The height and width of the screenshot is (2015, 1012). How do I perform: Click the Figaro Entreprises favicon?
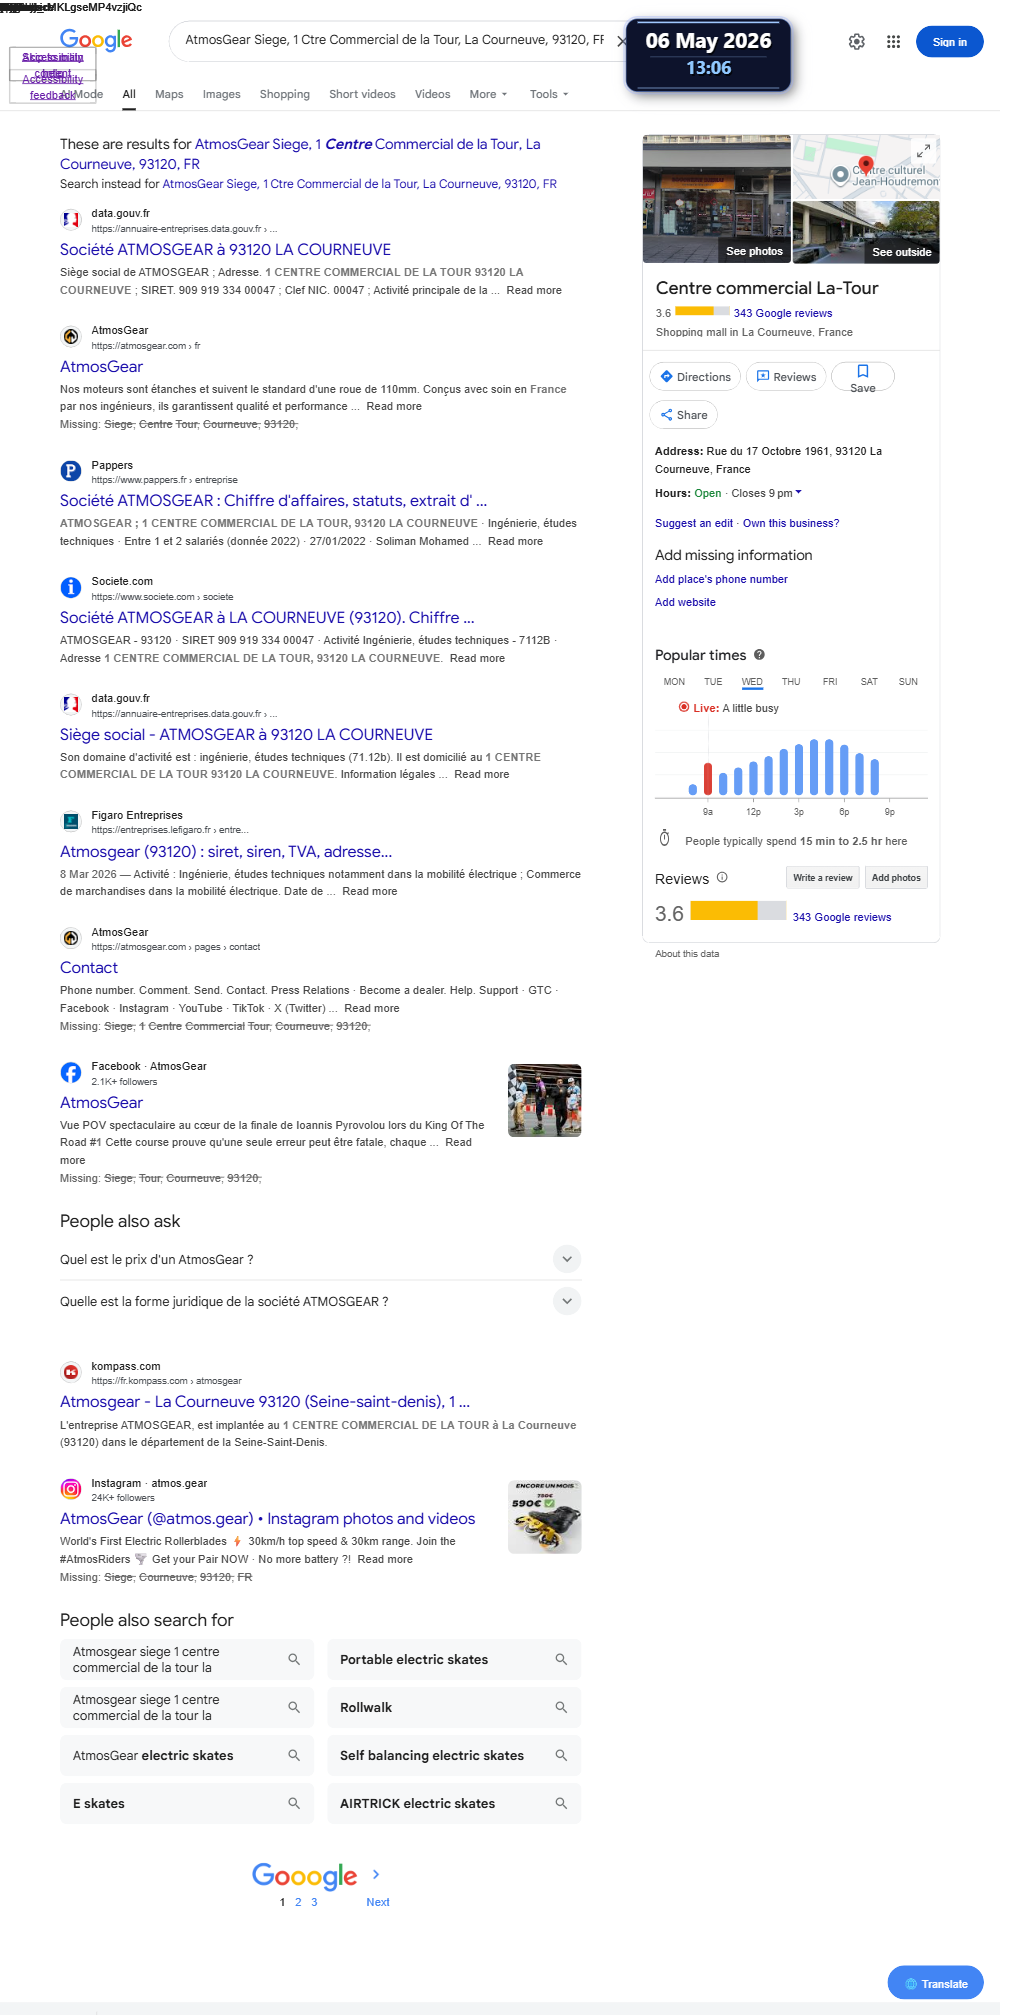coord(71,821)
